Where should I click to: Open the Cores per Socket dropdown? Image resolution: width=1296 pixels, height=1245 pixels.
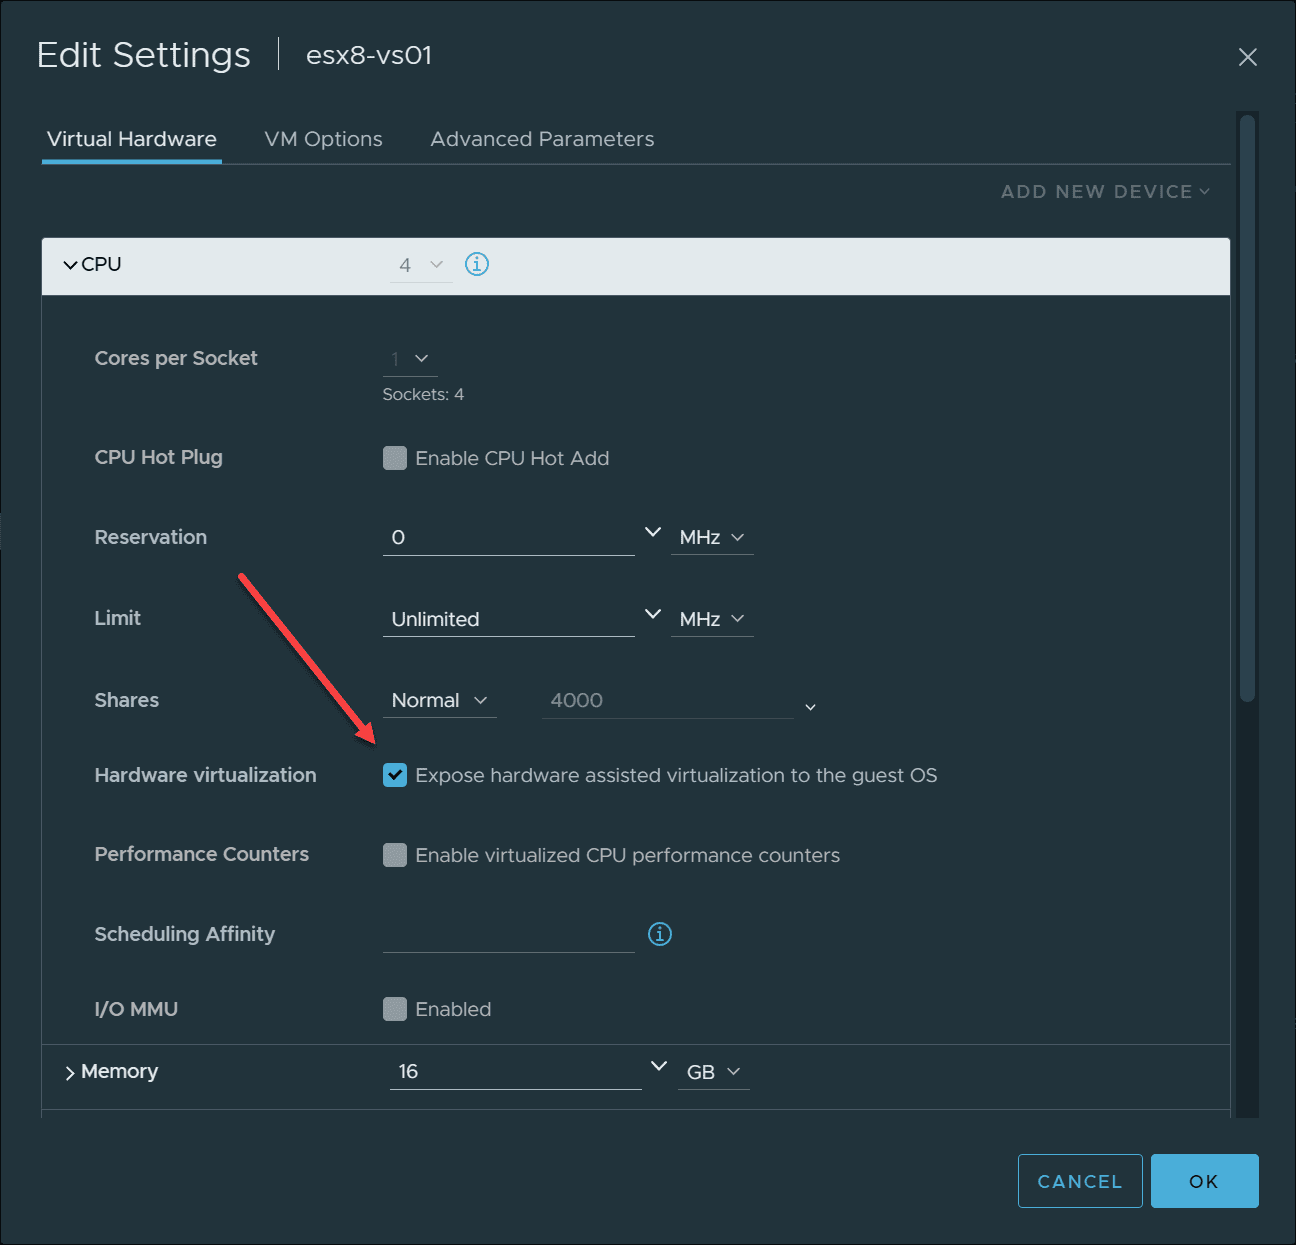[410, 359]
